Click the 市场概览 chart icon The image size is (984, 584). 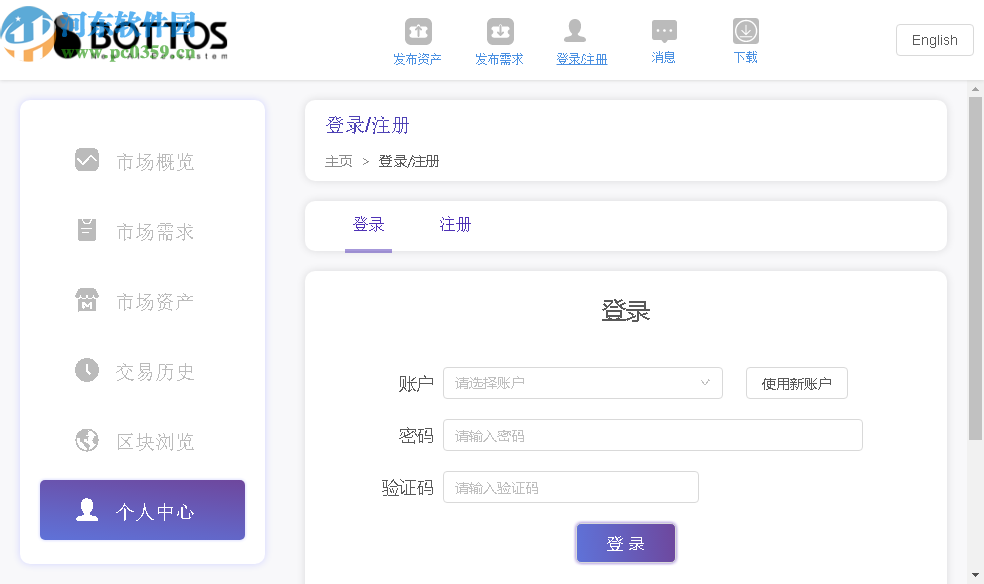[x=86, y=159]
